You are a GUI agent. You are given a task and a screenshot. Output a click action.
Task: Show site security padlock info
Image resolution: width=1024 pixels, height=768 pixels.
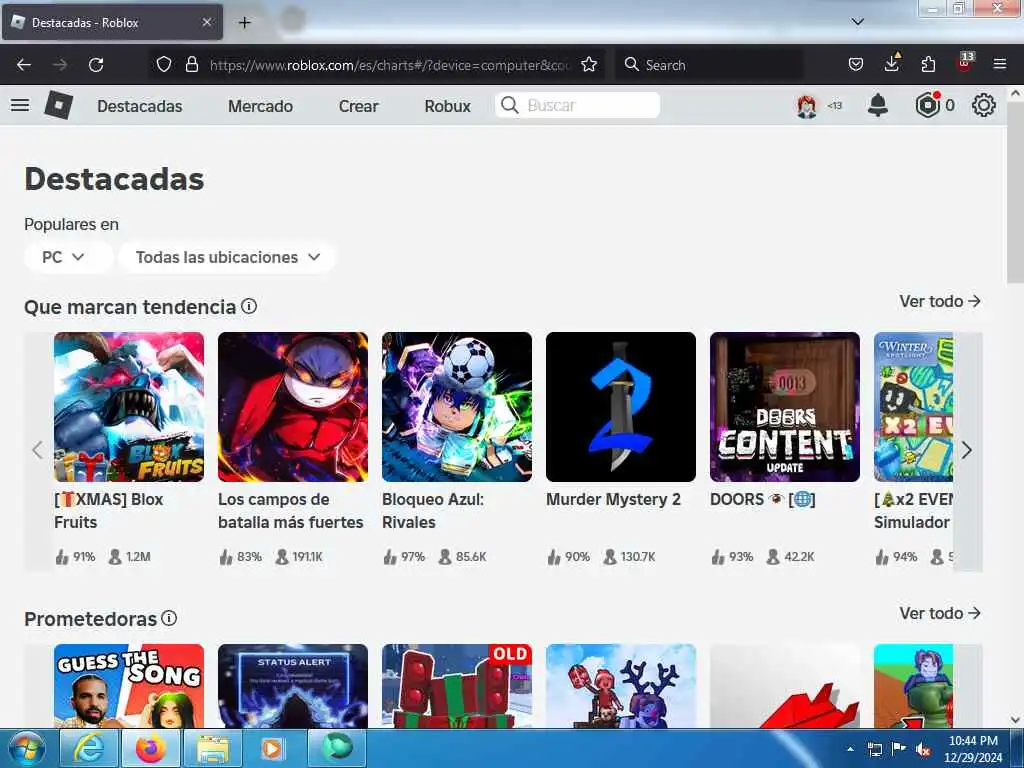pos(191,65)
